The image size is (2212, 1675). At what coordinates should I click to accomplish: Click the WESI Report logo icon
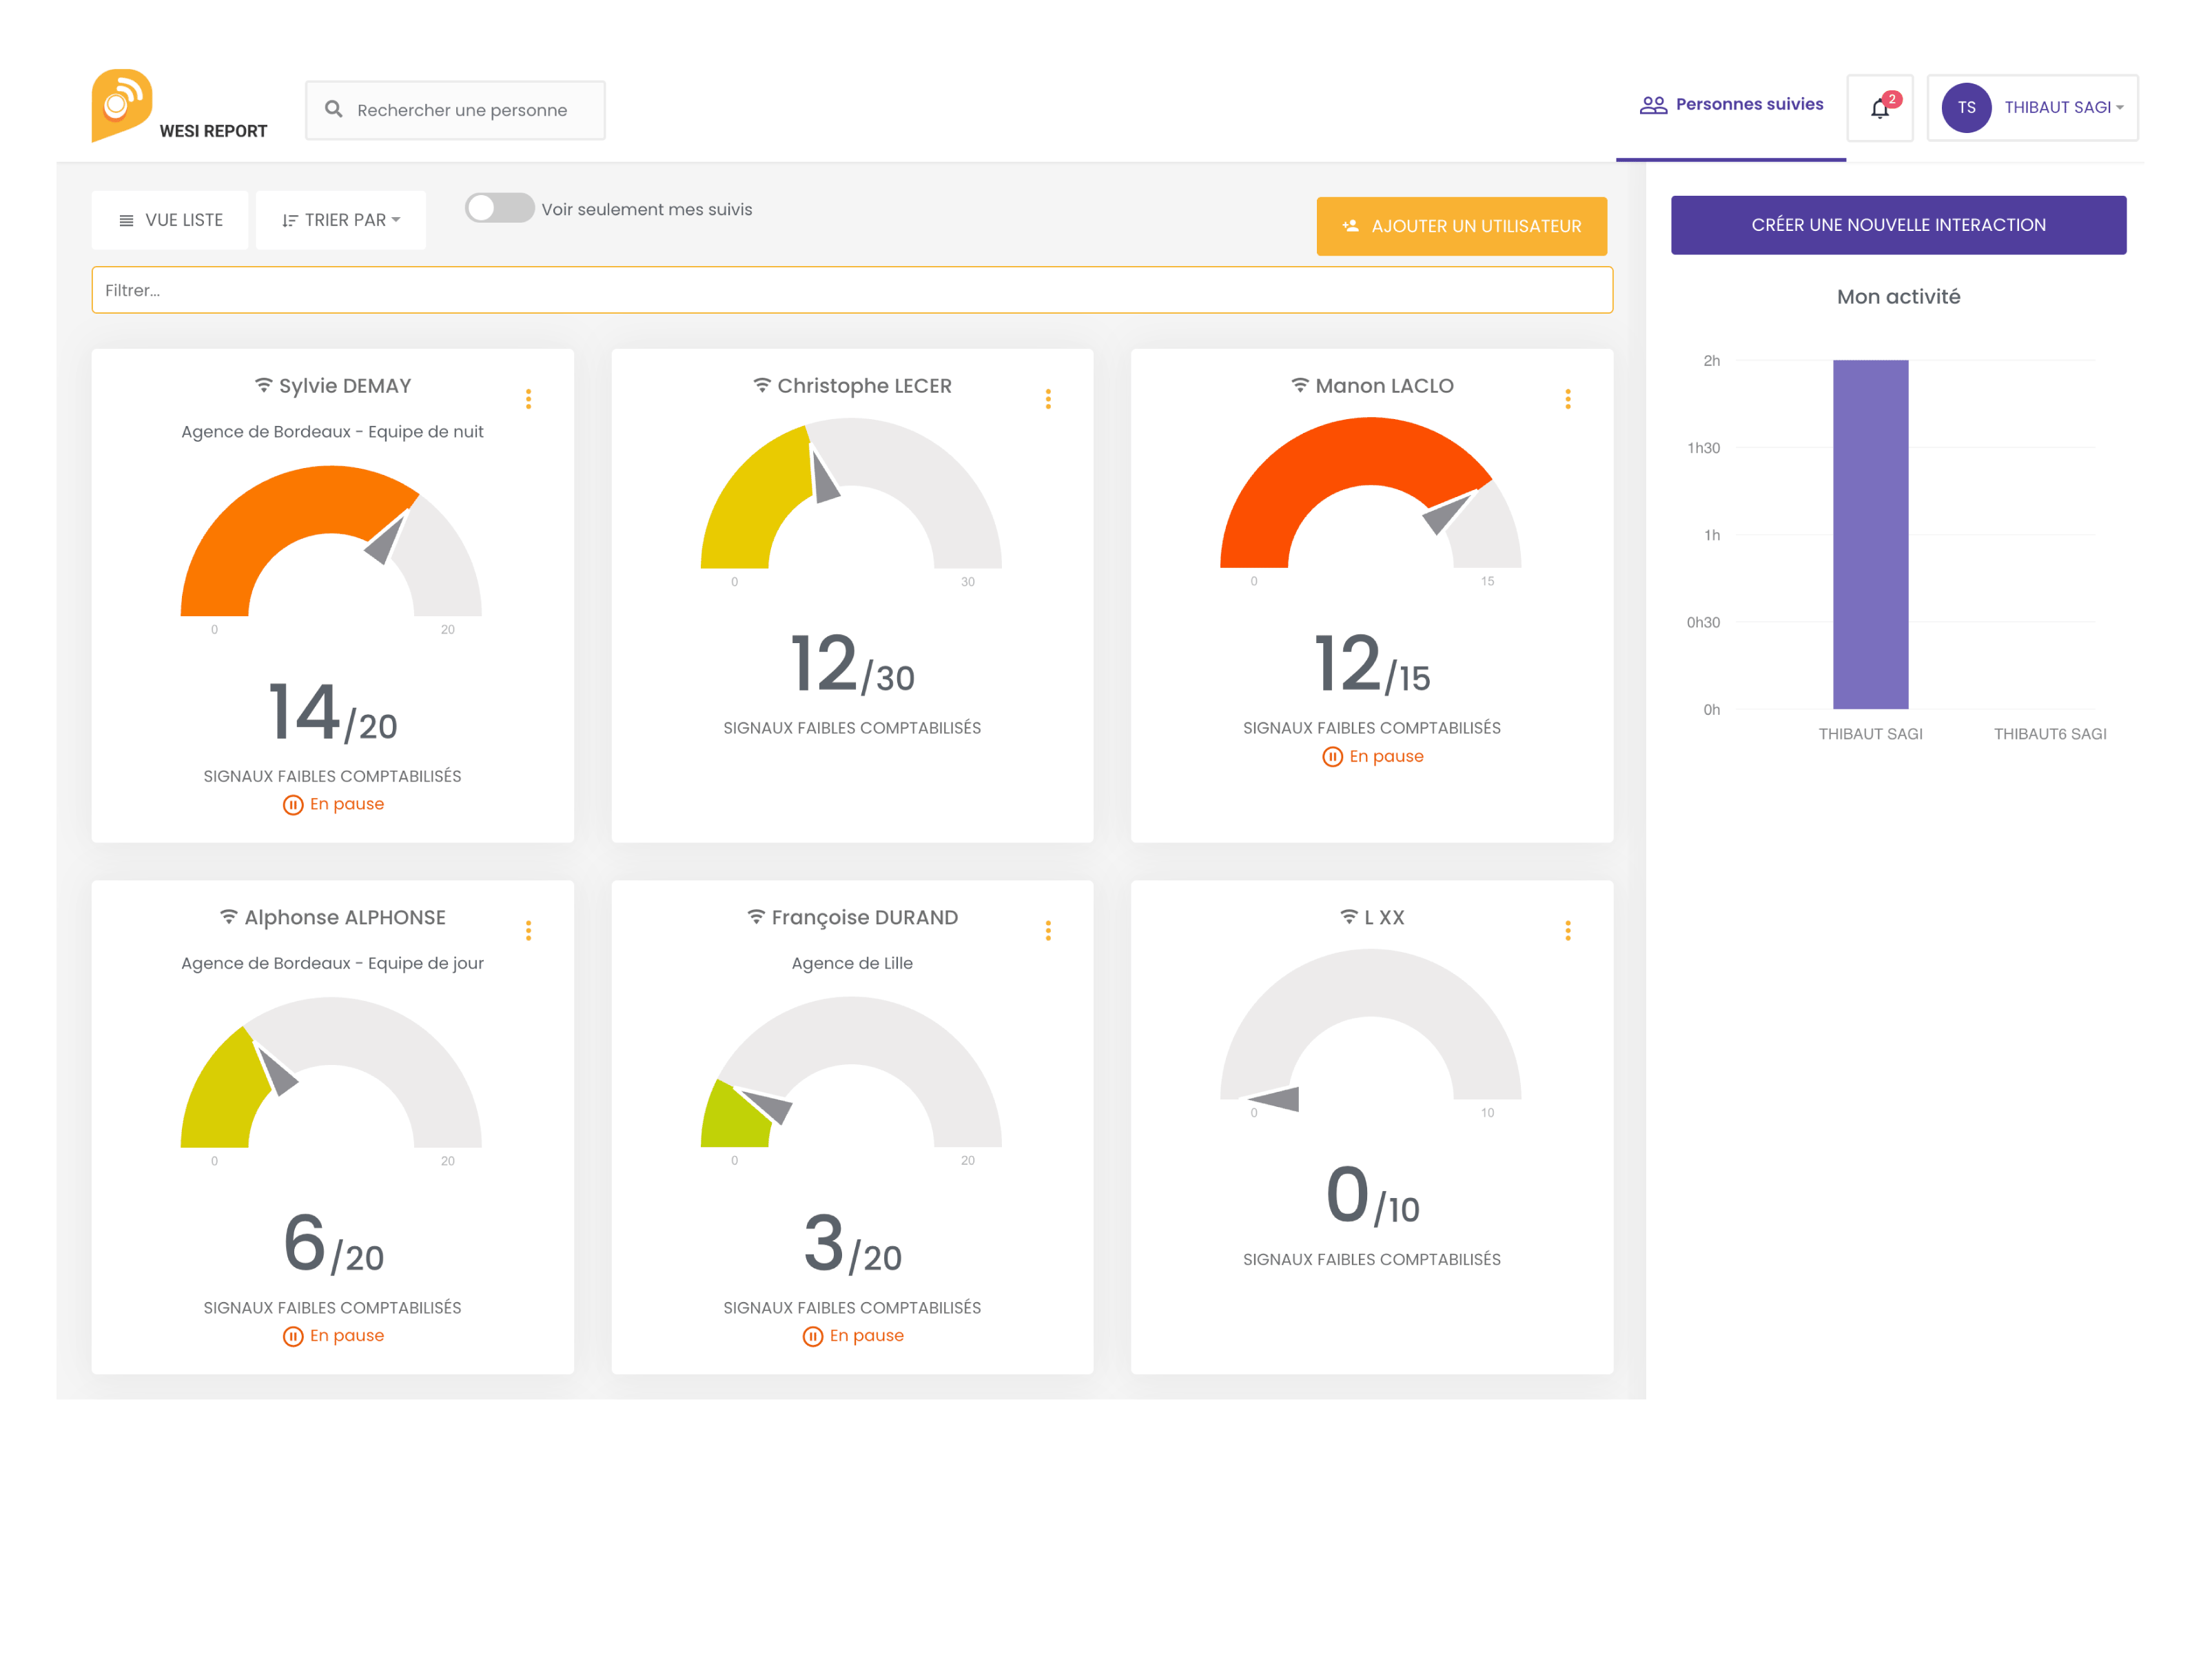point(121,104)
